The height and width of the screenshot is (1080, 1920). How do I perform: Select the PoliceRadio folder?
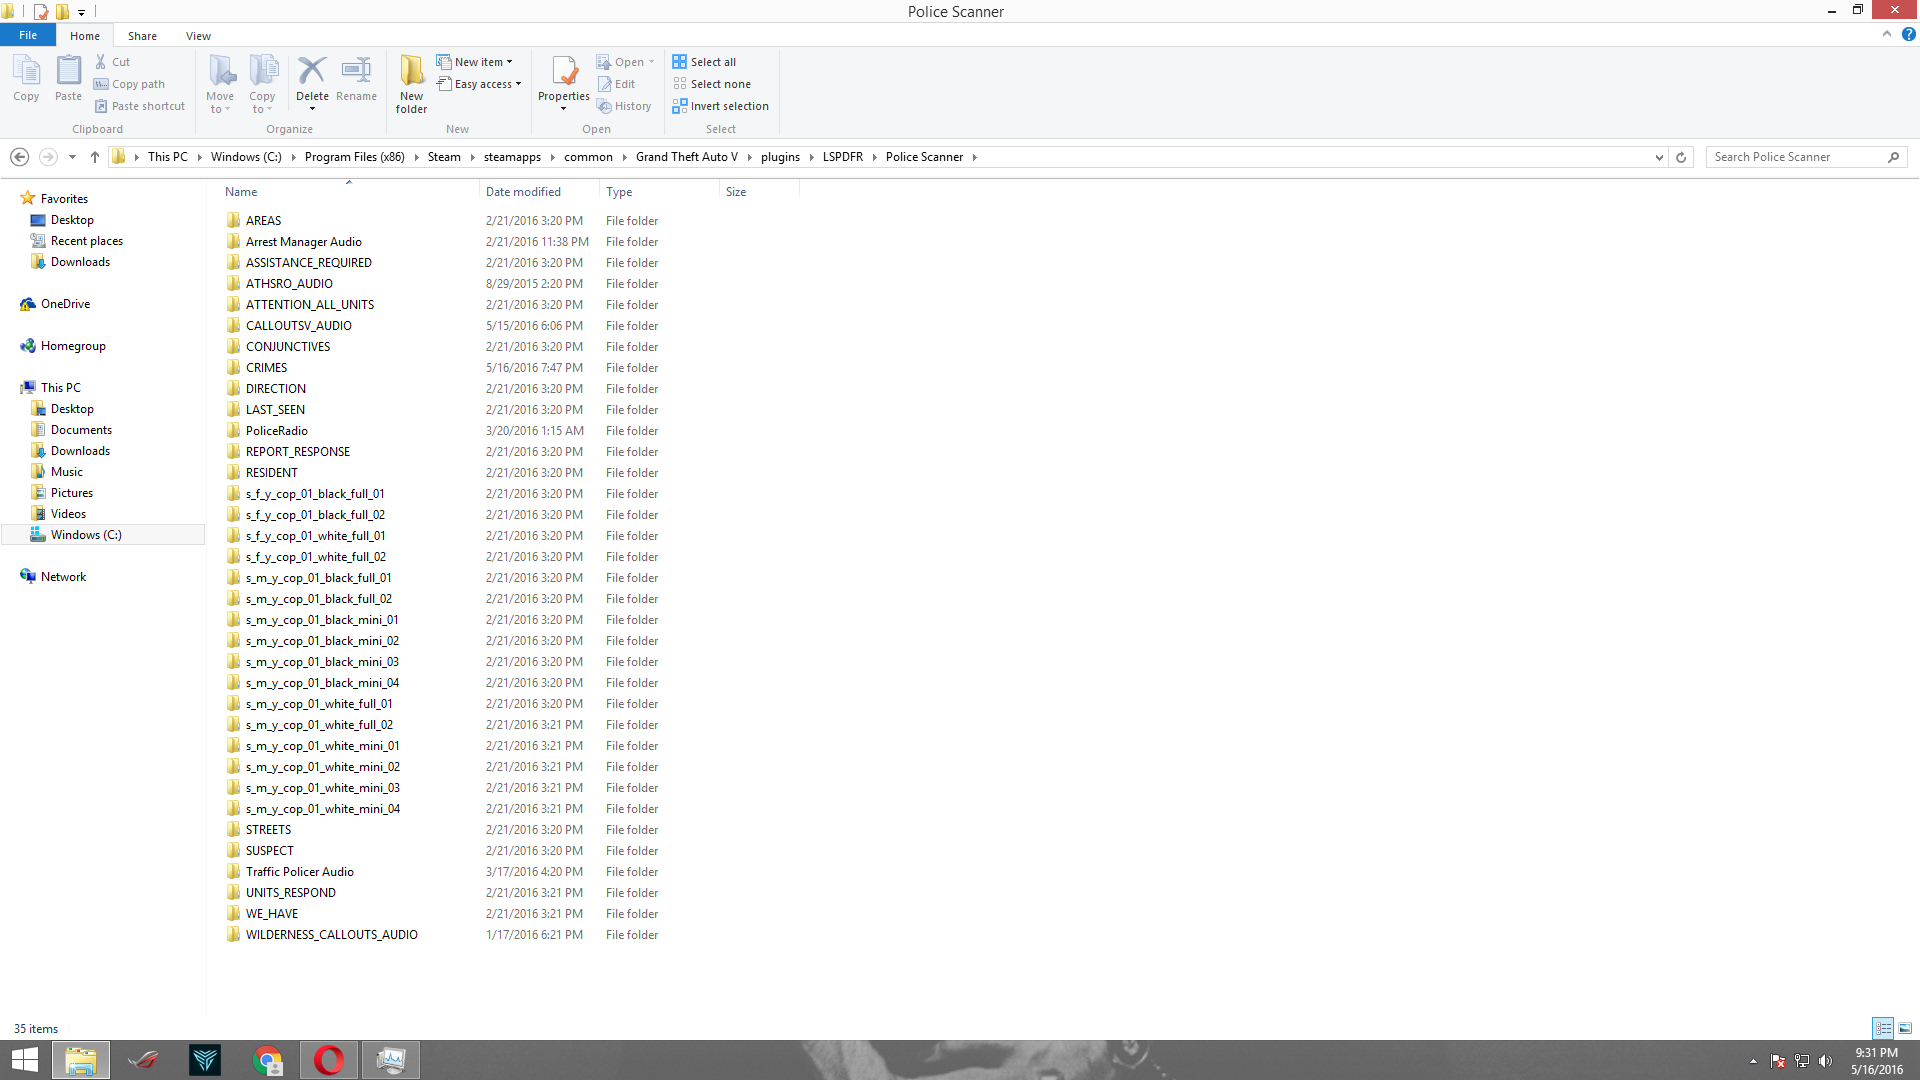pyautogui.click(x=277, y=431)
